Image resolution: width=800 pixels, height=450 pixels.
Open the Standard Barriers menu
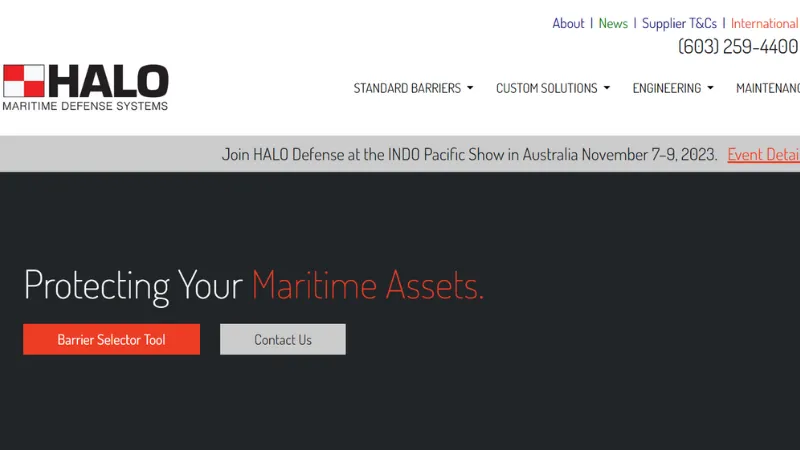(407, 88)
